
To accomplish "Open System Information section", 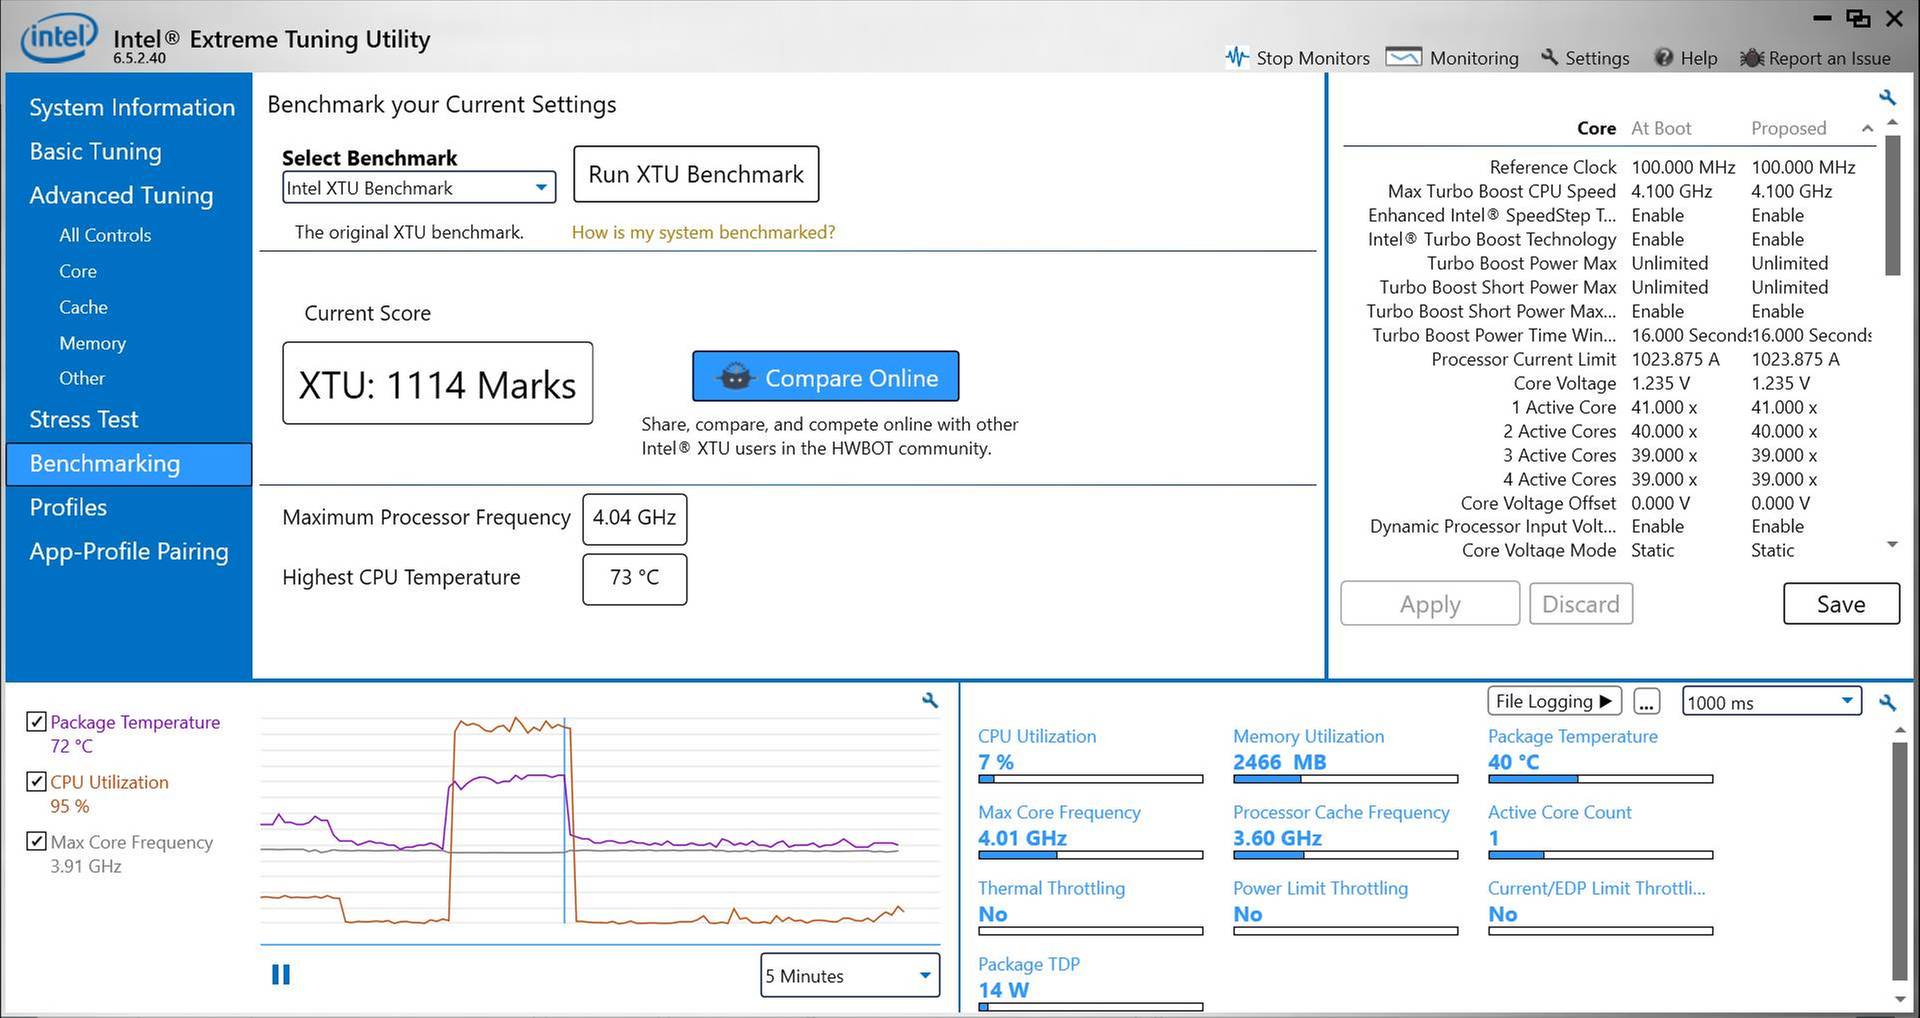I will (x=132, y=107).
